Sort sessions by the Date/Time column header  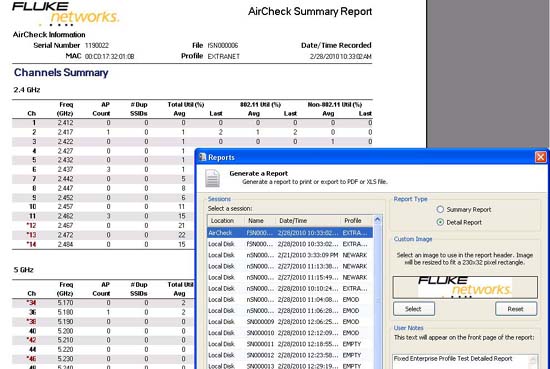coord(308,221)
